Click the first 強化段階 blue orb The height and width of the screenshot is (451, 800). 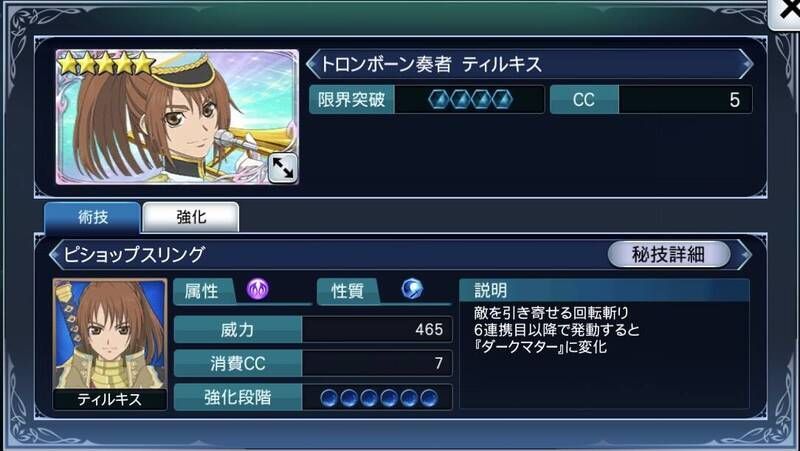(329, 398)
